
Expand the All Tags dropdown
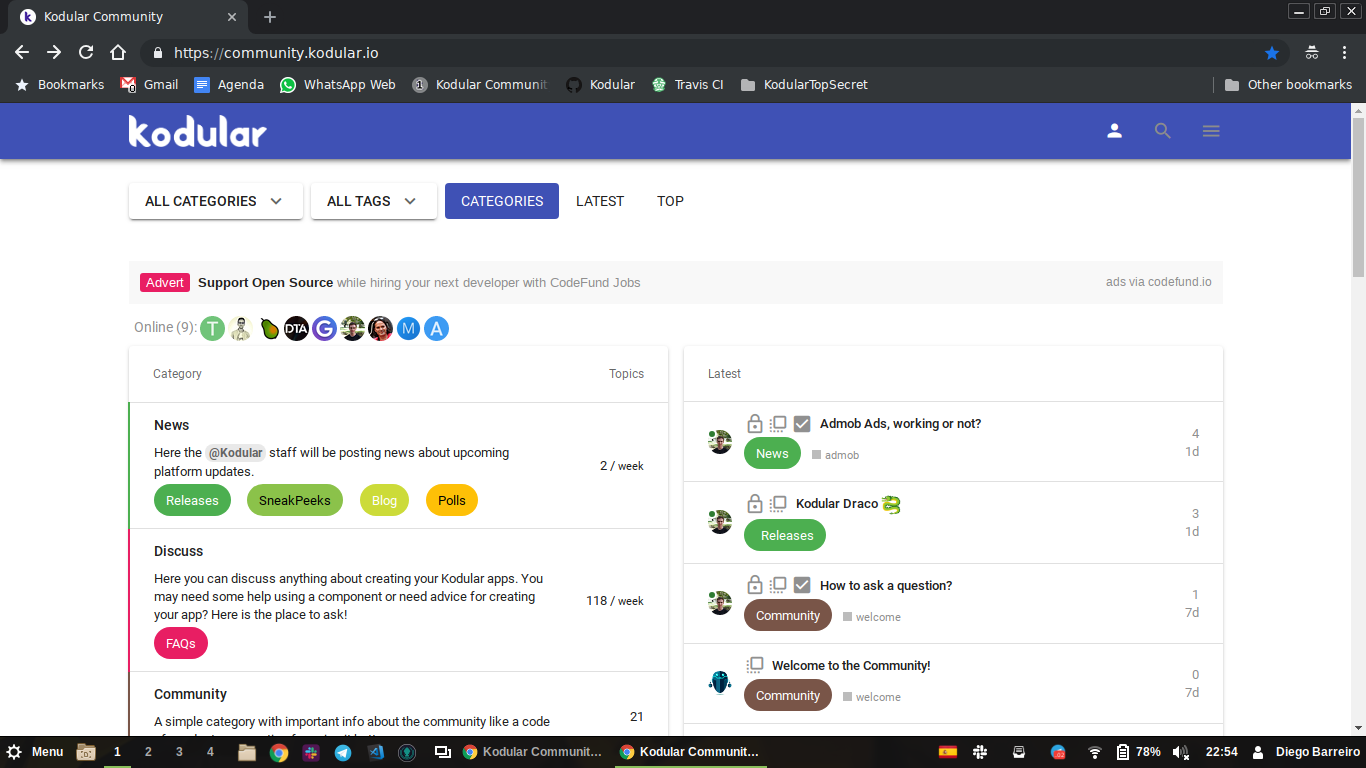373,201
